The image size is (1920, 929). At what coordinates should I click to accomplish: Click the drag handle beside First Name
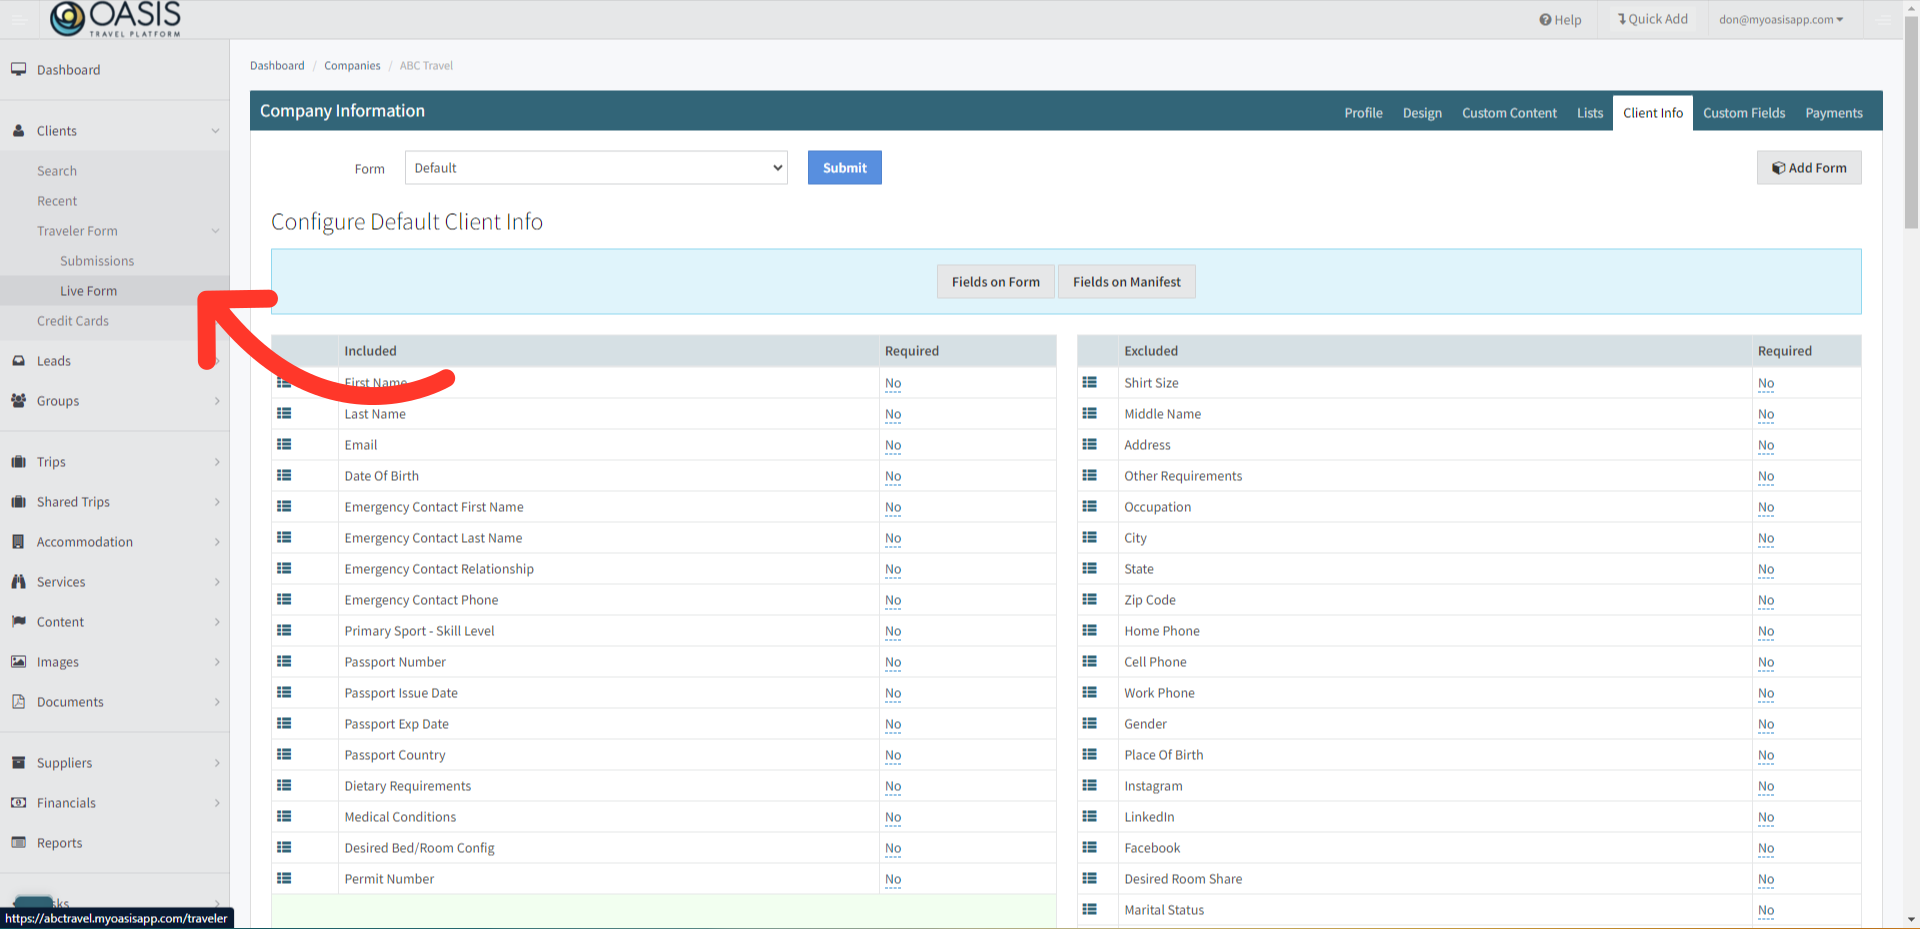tap(284, 382)
